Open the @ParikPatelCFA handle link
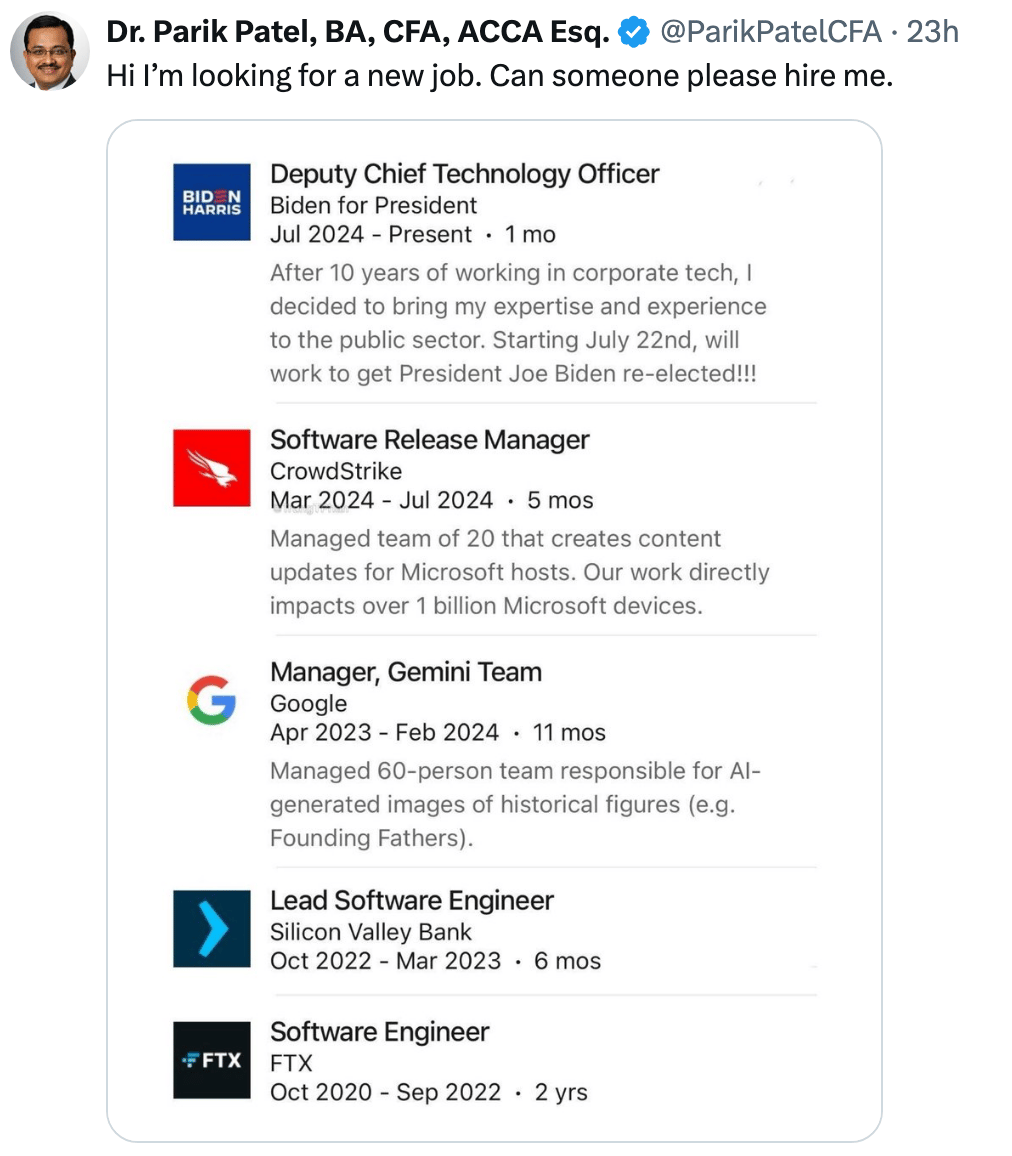Screen dimensions: 1012x1156 tap(772, 33)
